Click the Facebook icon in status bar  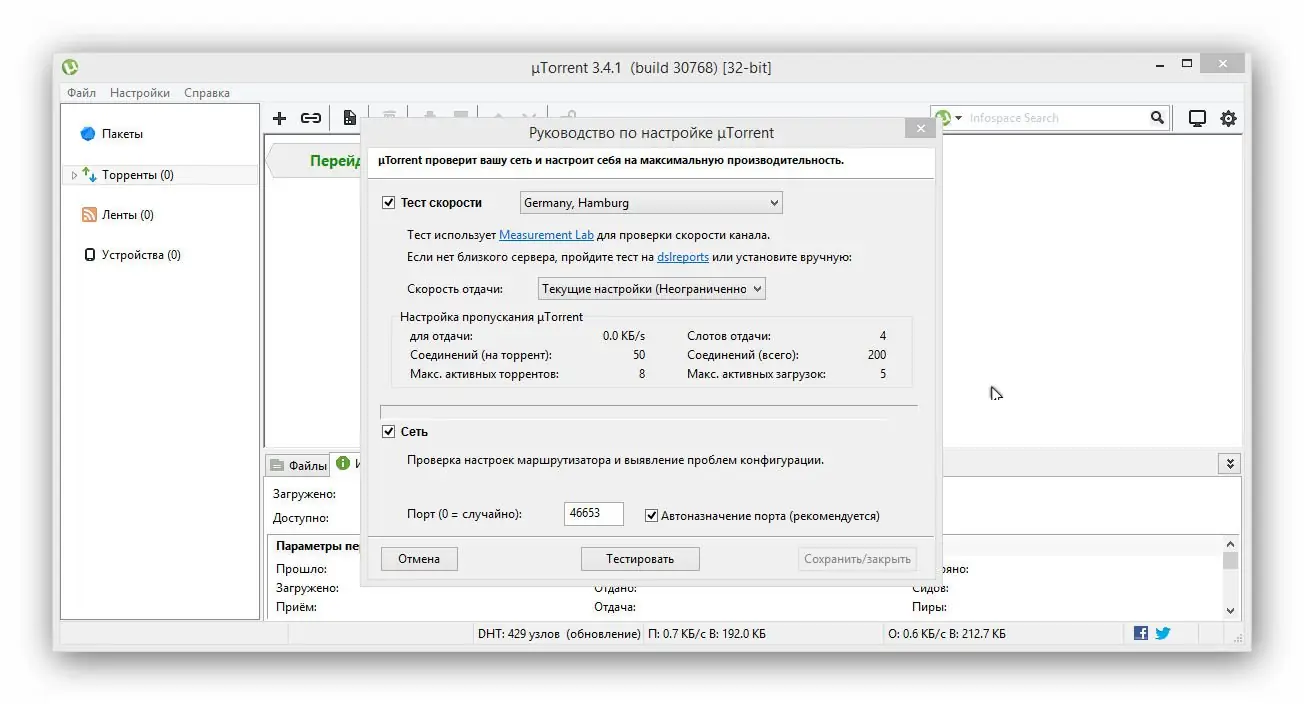pos(1141,633)
